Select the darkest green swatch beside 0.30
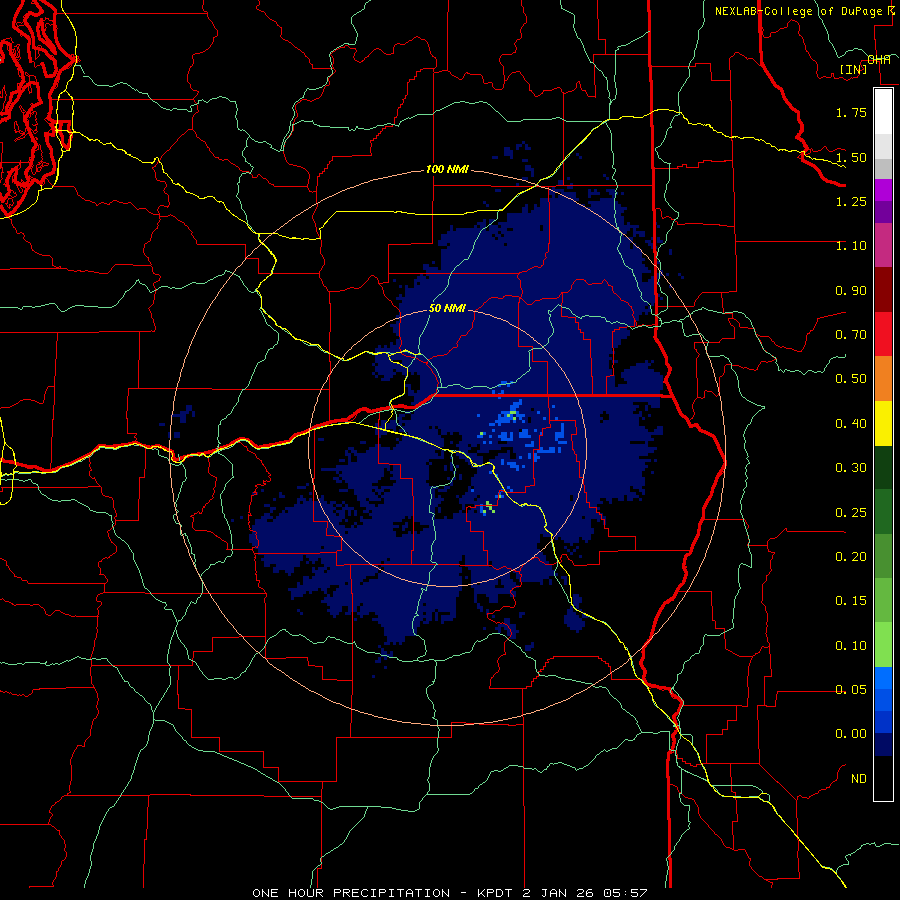The height and width of the screenshot is (900, 900). (883, 468)
